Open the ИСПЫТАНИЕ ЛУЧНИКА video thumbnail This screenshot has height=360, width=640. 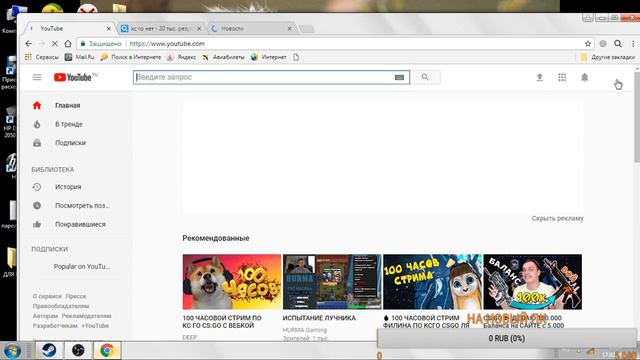(x=332, y=282)
